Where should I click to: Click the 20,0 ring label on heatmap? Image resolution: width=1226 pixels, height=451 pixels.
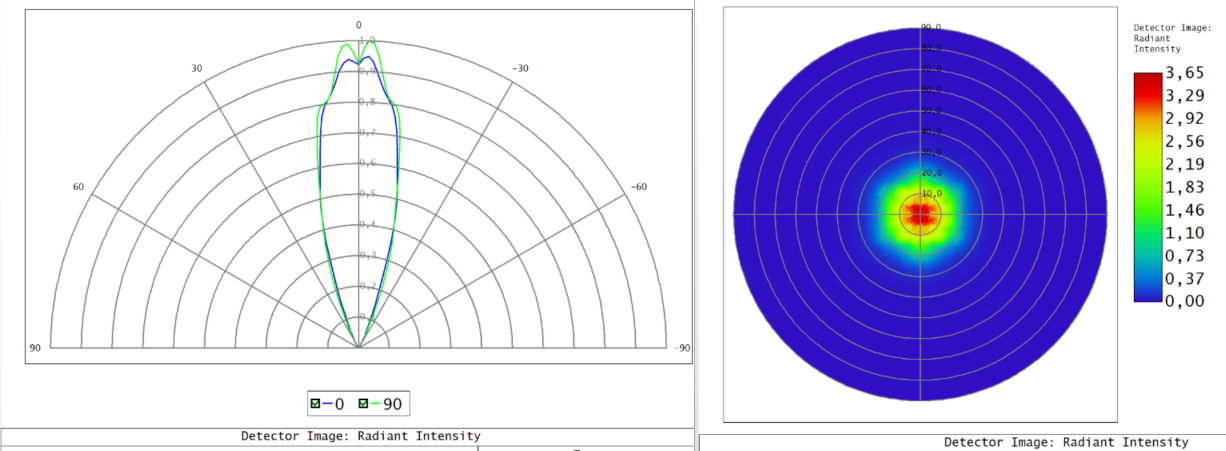[x=931, y=172]
